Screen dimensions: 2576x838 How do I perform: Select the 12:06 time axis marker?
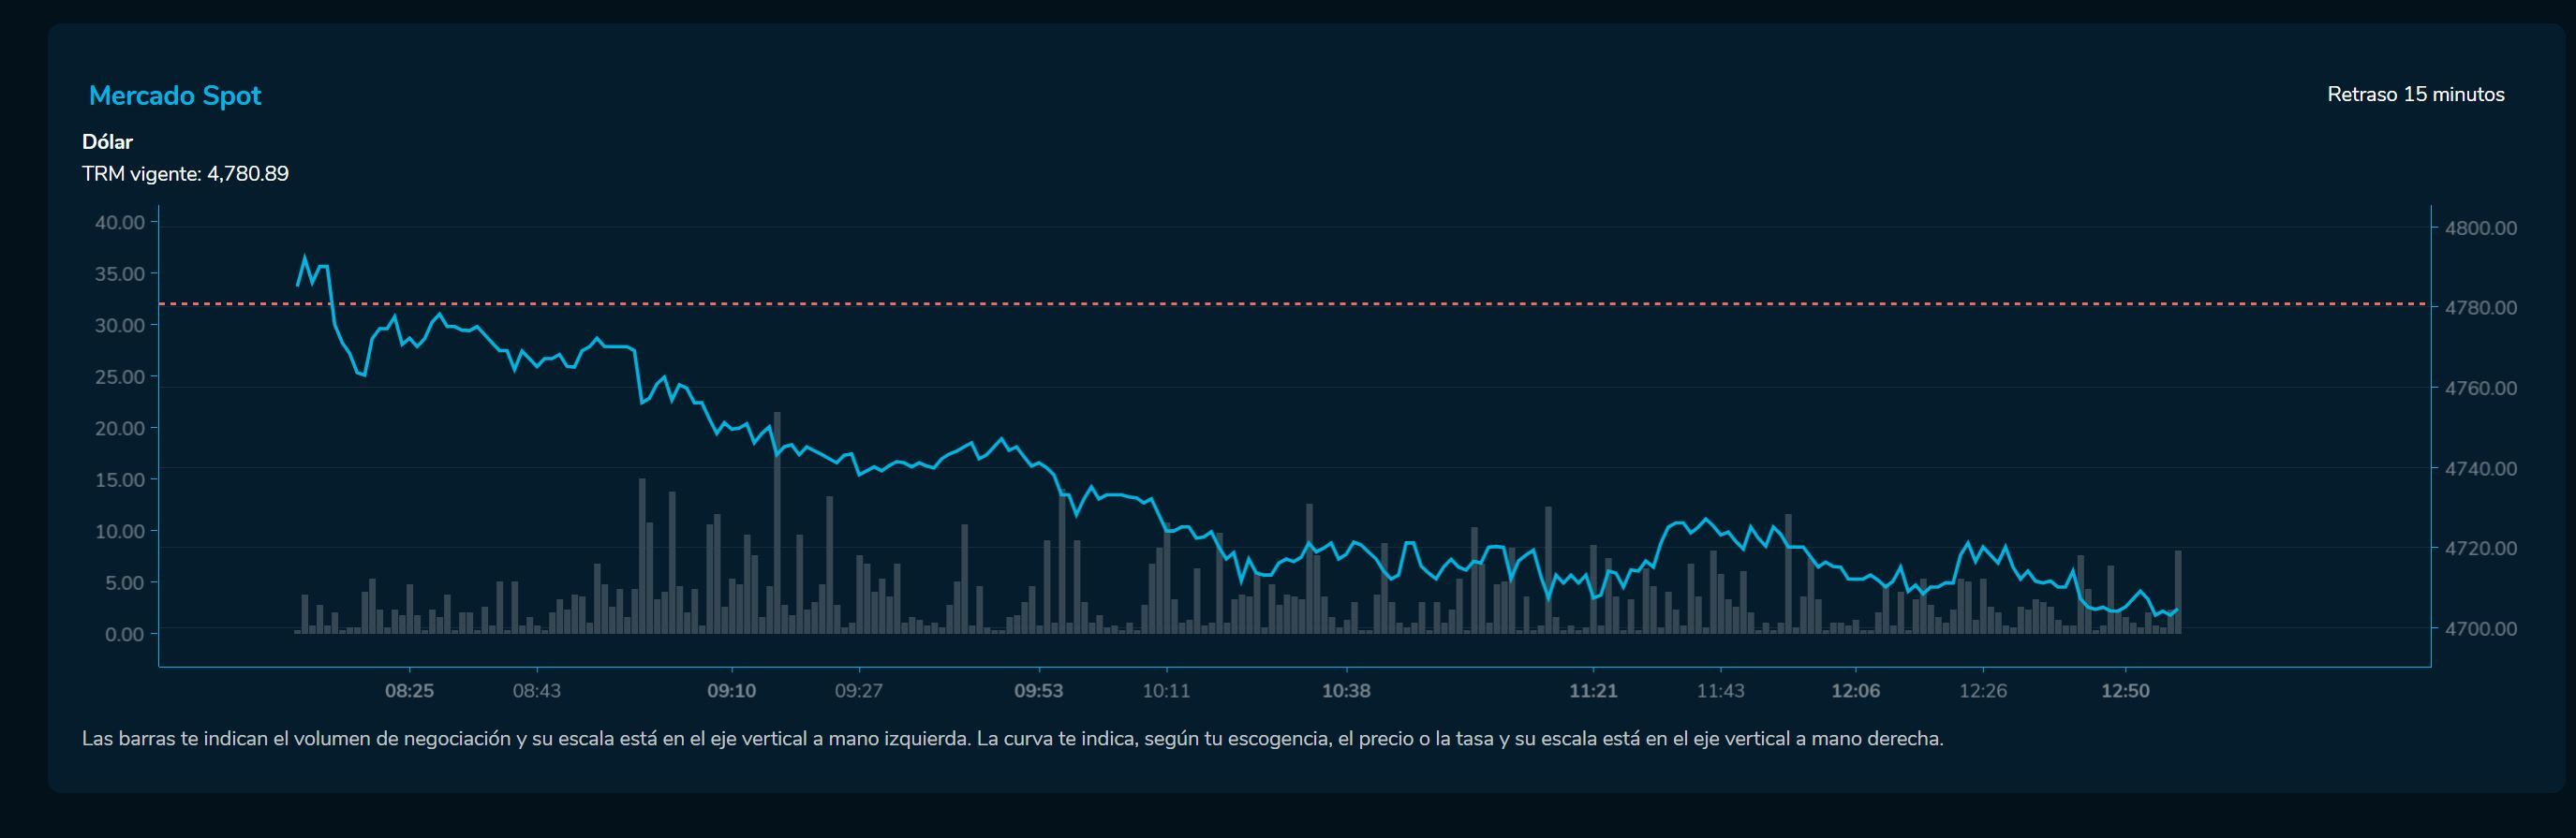pyautogui.click(x=1855, y=691)
